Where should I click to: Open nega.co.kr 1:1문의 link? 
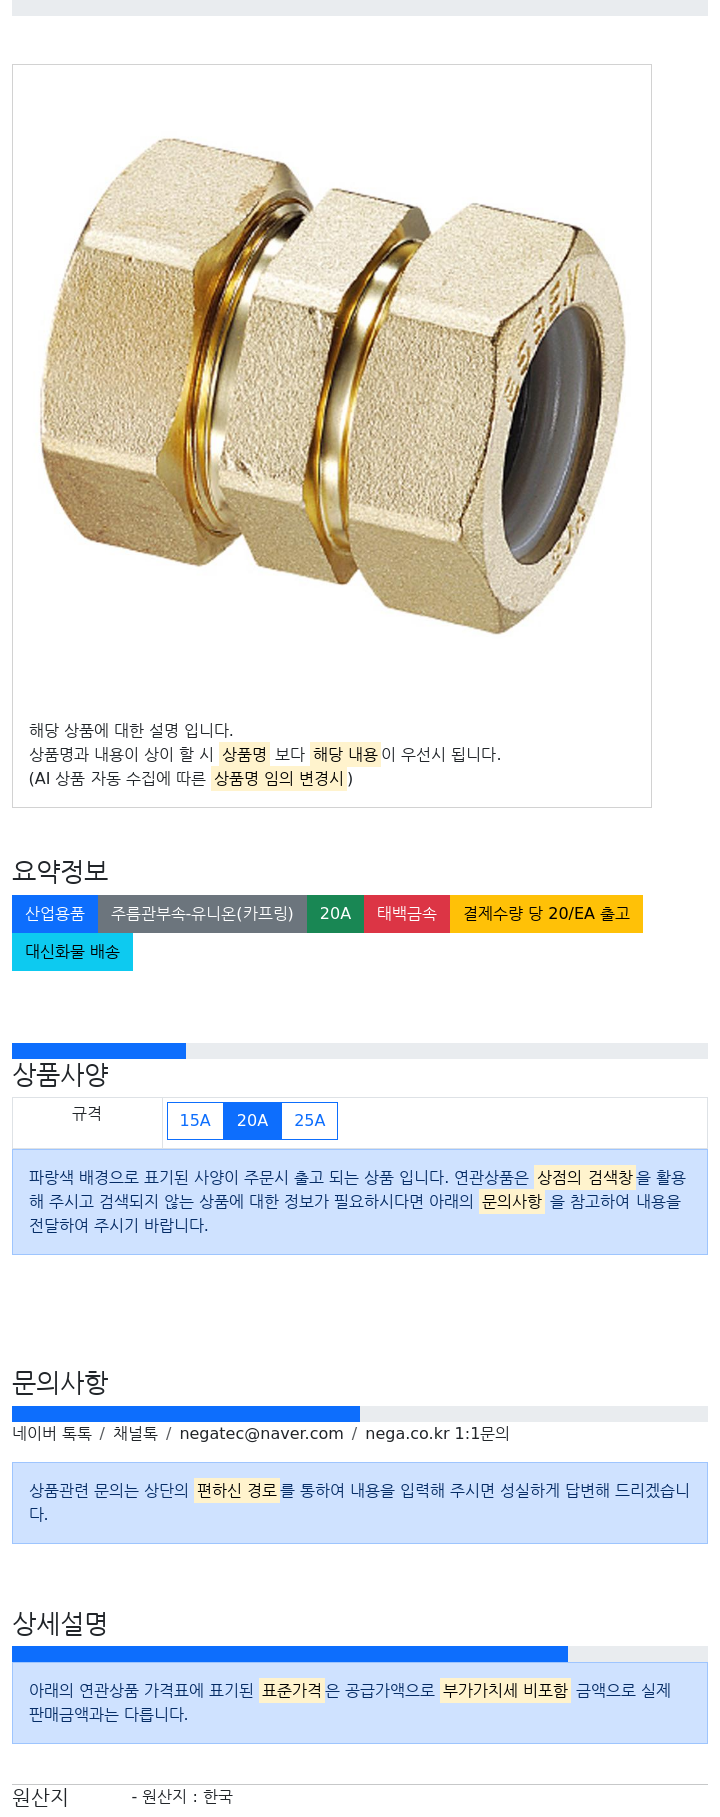point(437,1433)
